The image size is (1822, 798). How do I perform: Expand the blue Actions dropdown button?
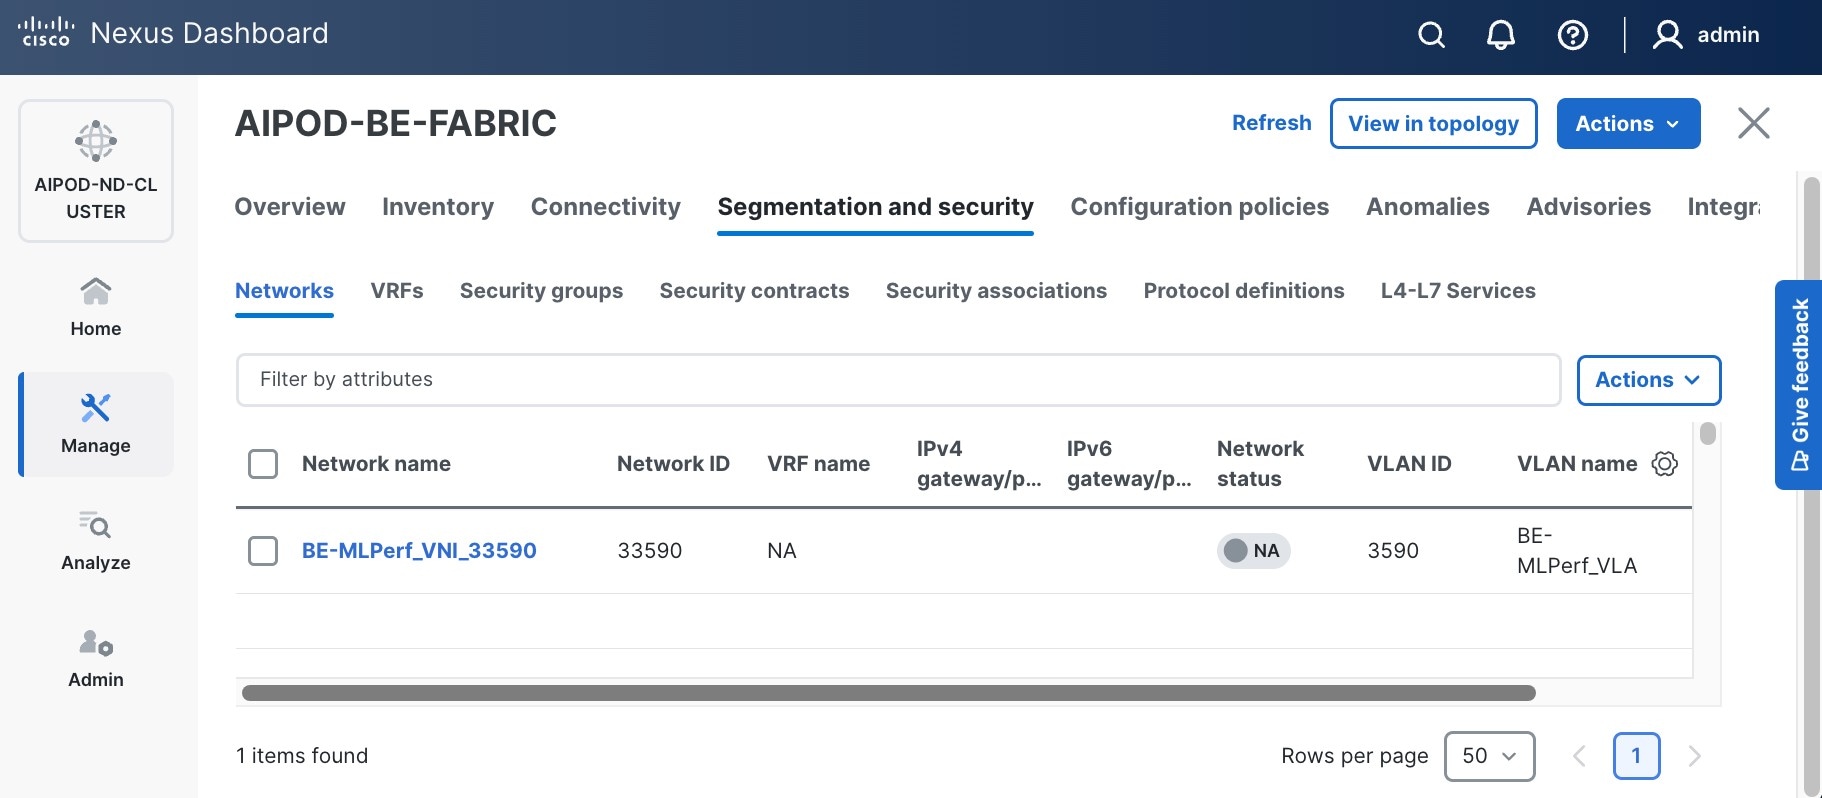[1627, 124]
